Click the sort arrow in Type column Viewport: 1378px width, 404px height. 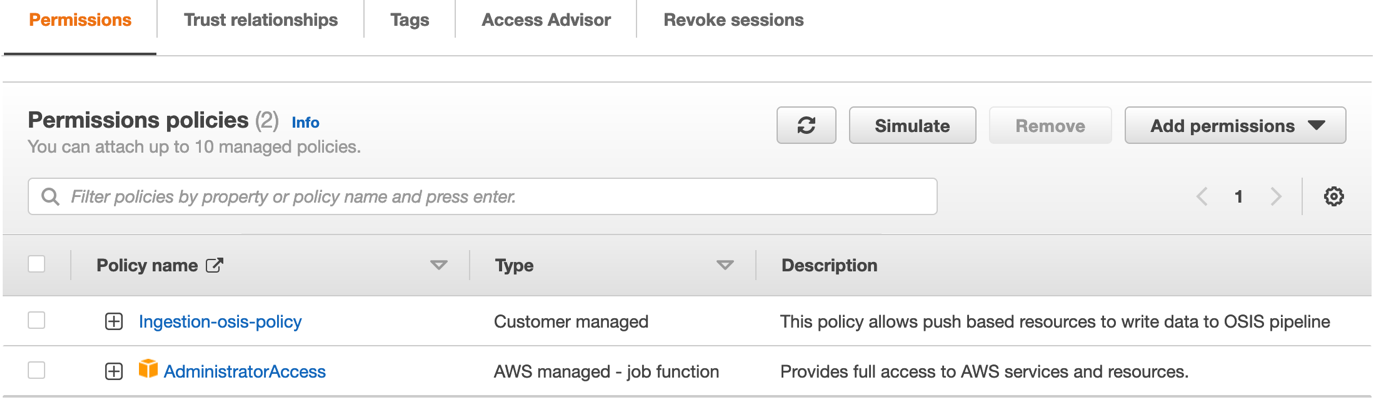(725, 265)
